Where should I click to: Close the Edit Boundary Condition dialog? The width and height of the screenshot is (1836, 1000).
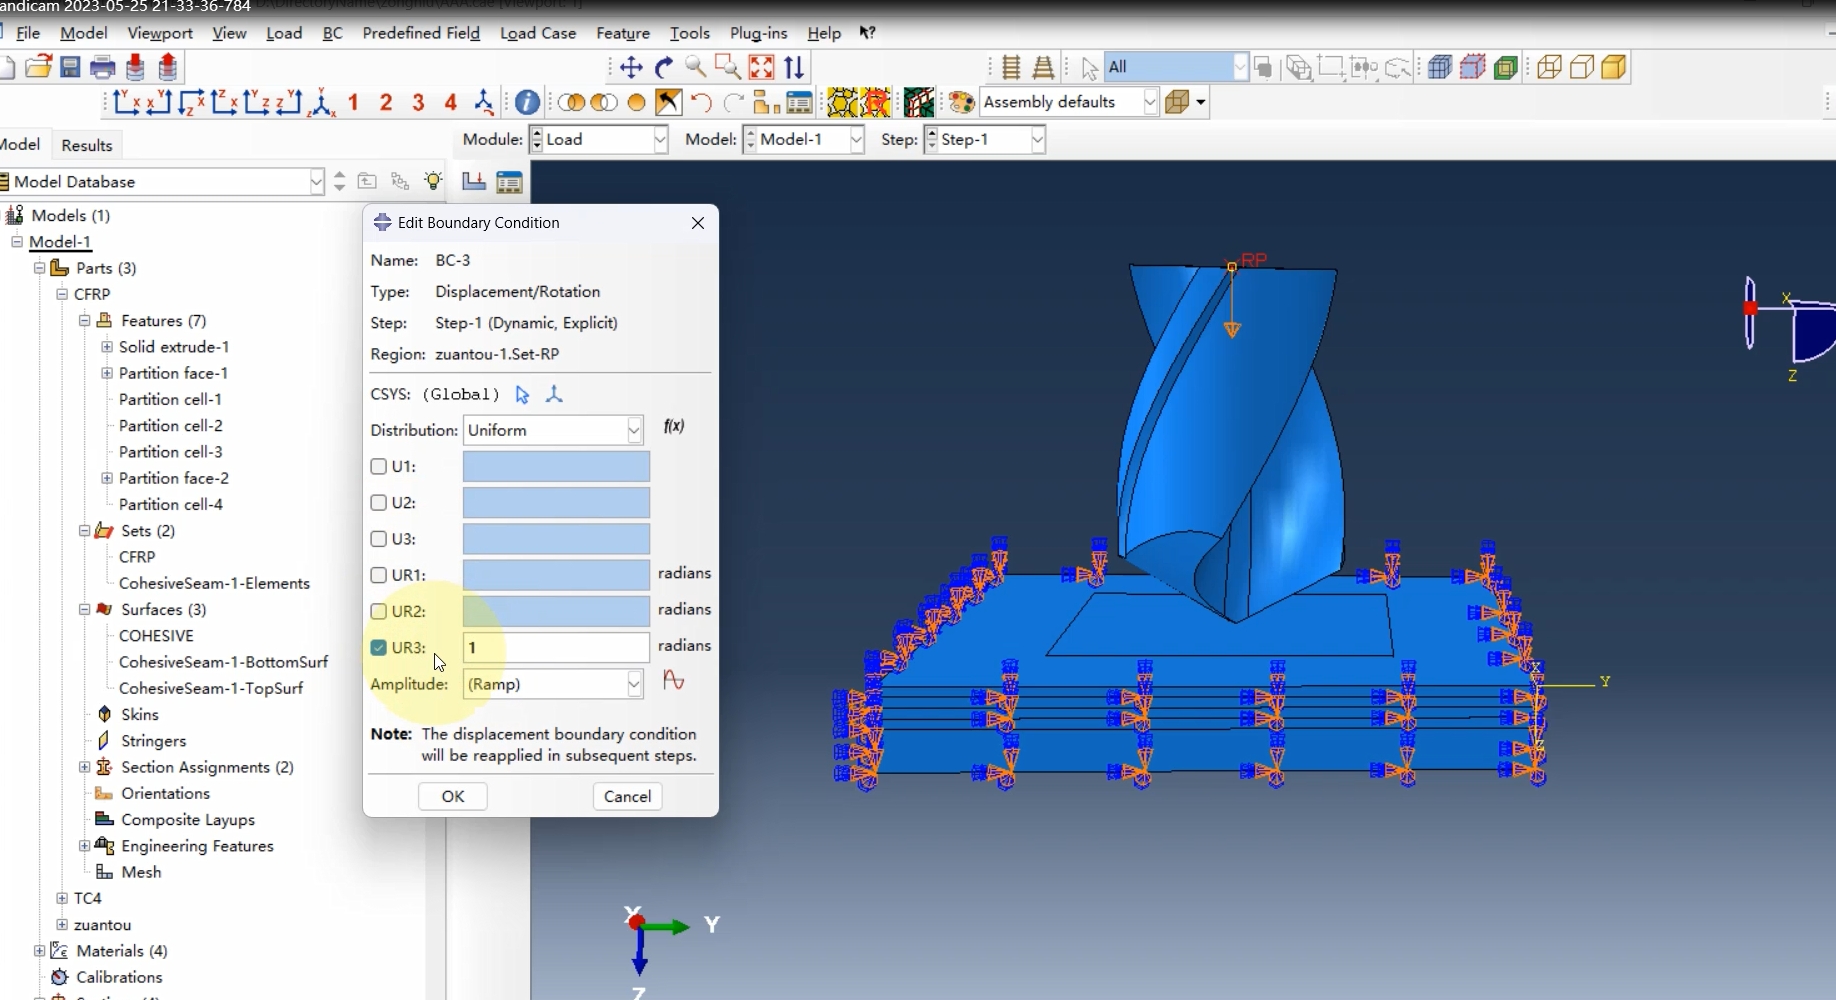click(698, 223)
